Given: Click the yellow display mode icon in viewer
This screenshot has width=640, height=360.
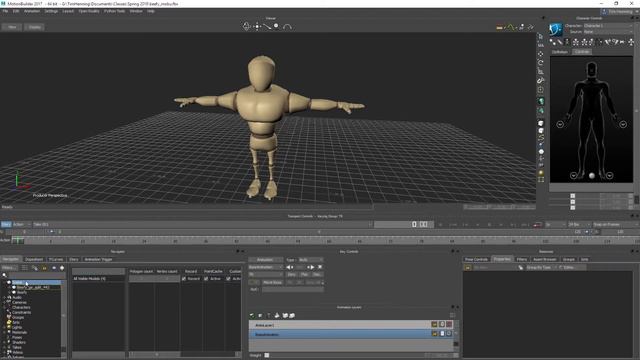Looking at the screenshot, I should click(x=500, y=27).
